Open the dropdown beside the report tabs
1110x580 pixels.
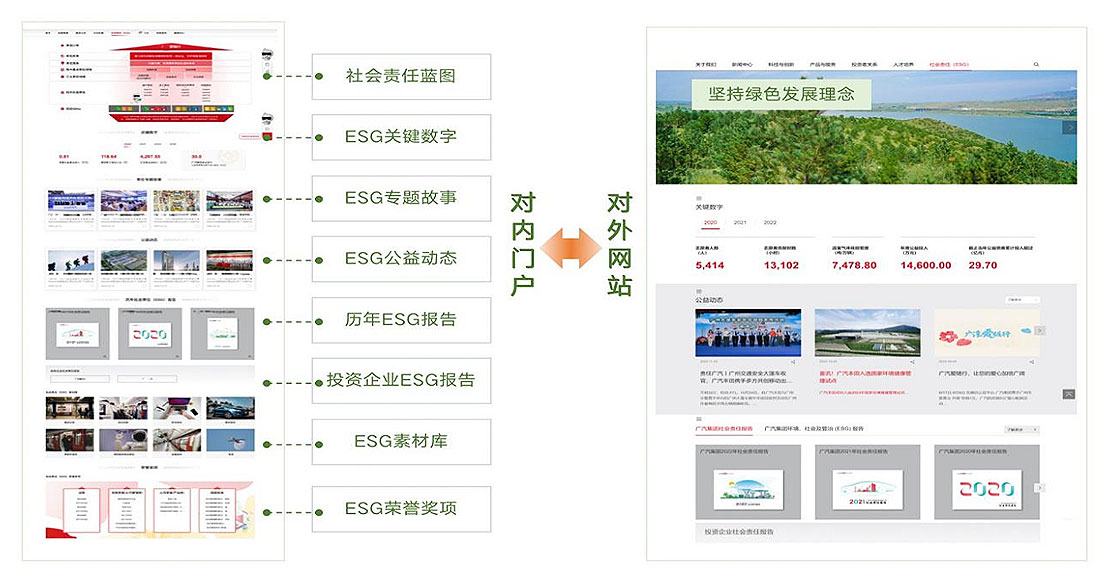point(1021,429)
